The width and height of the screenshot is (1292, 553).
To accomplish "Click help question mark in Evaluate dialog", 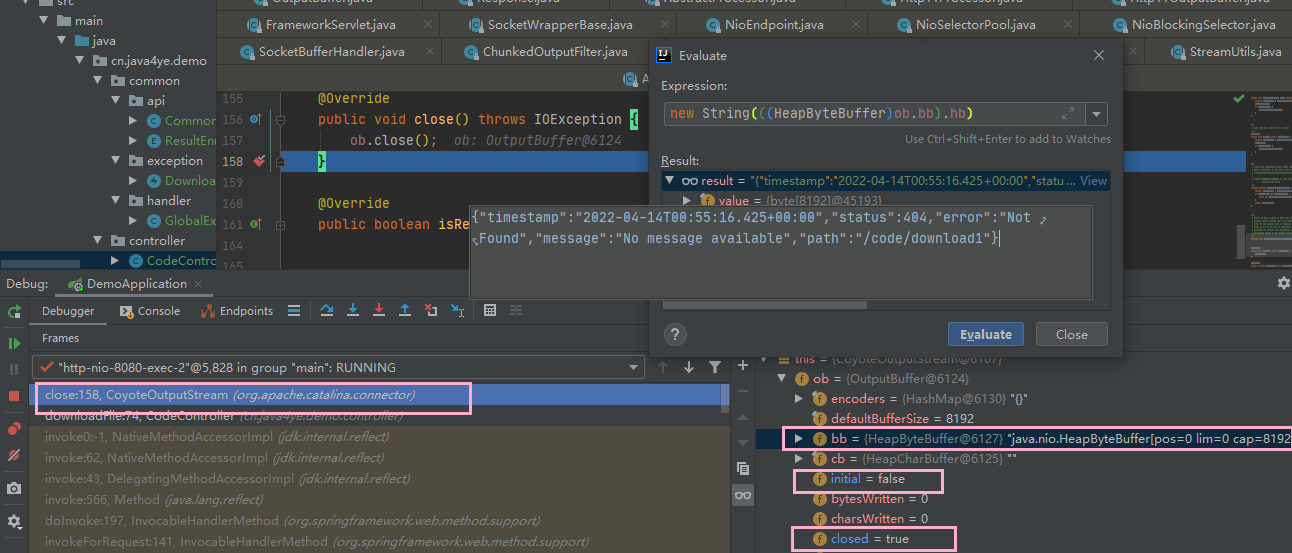I will click(675, 334).
